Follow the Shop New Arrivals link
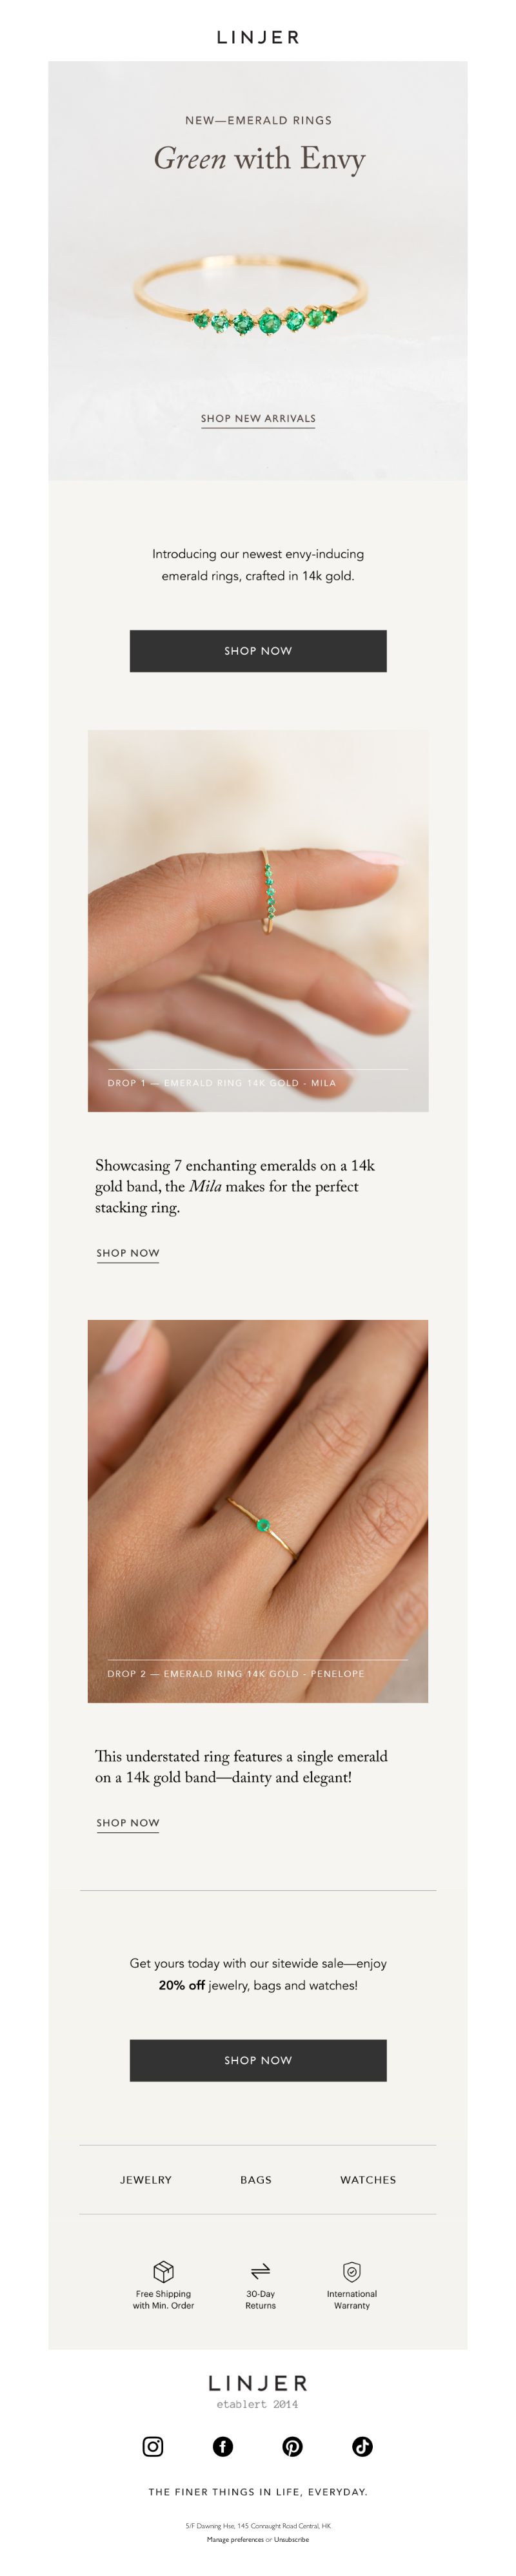The image size is (516, 2576). pos(258,419)
